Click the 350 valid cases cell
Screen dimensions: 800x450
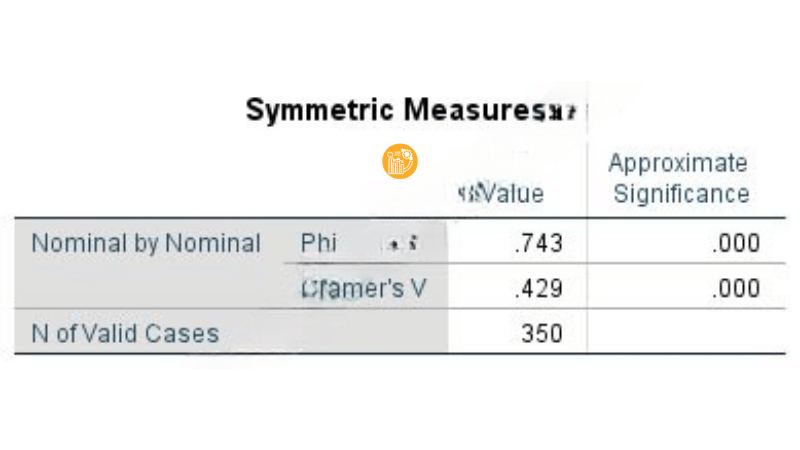tap(543, 333)
